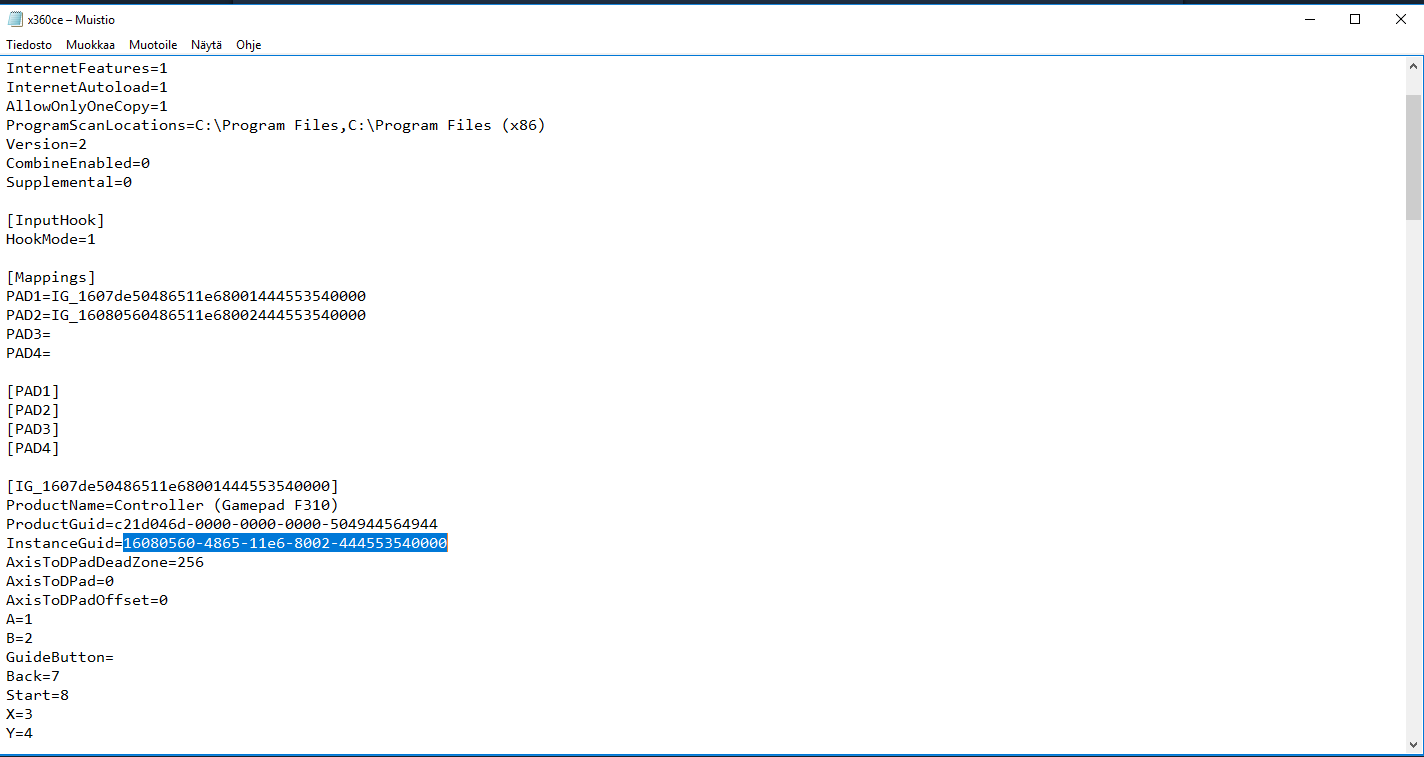
Task: Click the "[PAD4]" section header
Action: pyautogui.click(x=33, y=448)
